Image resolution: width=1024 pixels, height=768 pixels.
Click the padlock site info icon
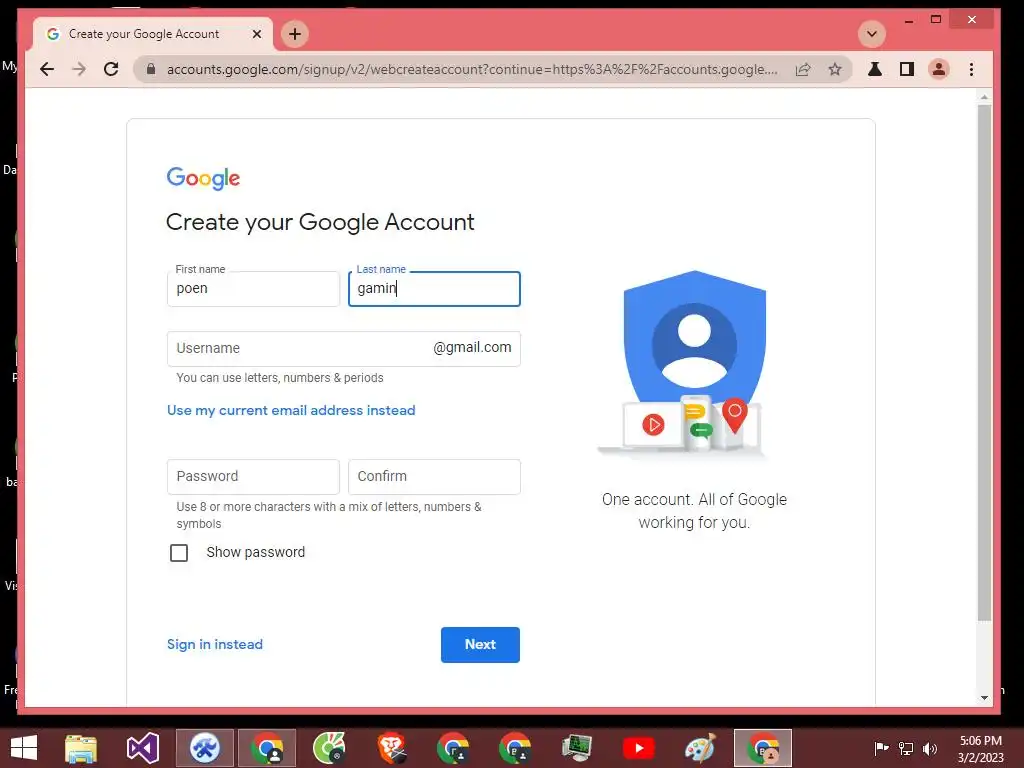point(151,69)
